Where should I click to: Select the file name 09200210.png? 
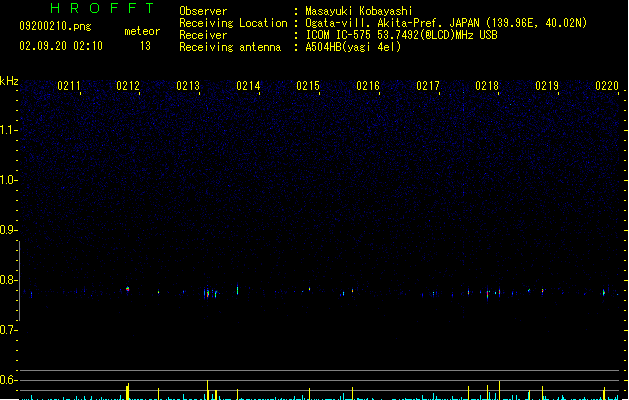[55, 26]
